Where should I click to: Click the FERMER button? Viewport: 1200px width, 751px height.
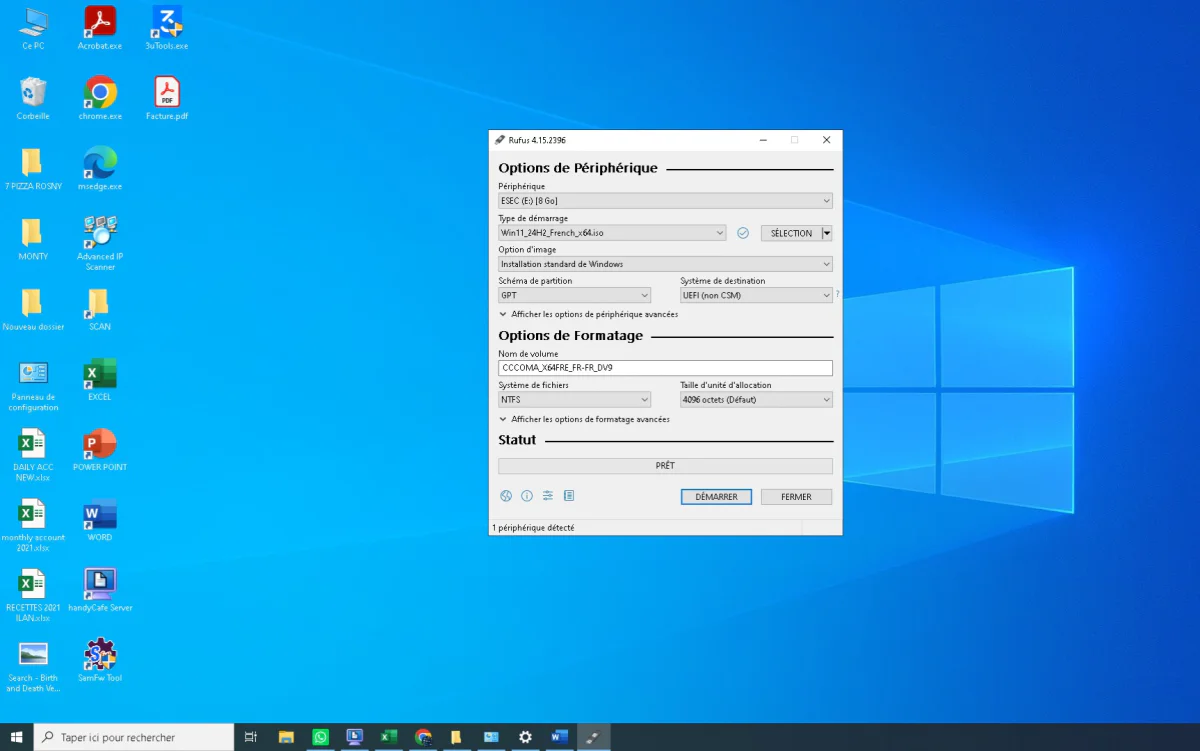pyautogui.click(x=796, y=496)
